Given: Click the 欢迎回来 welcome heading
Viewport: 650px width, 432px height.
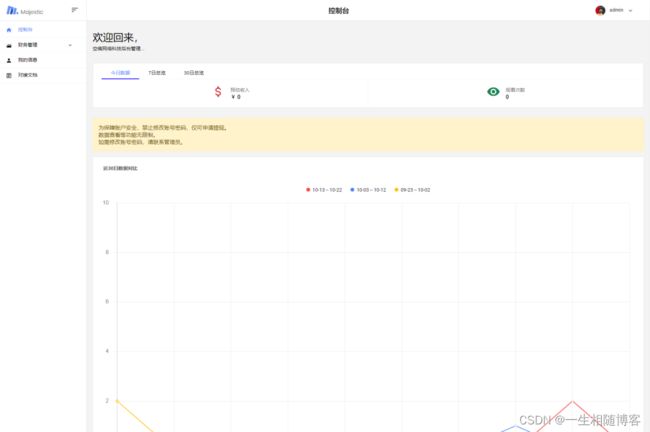Looking at the screenshot, I should coord(115,37).
